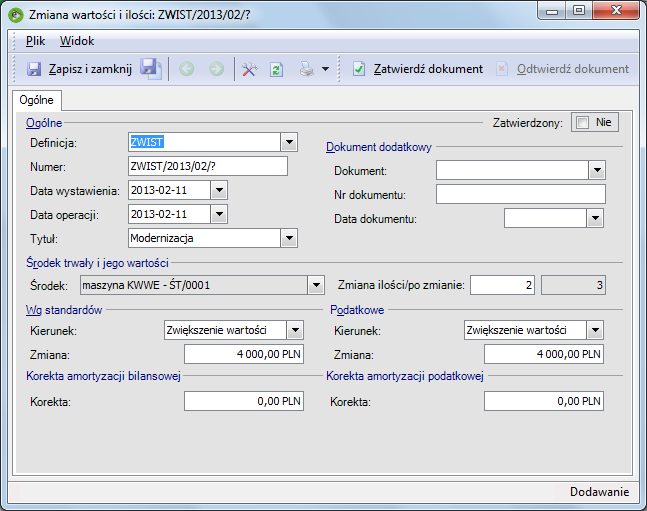Click the application icon in title bar

click(x=16, y=15)
